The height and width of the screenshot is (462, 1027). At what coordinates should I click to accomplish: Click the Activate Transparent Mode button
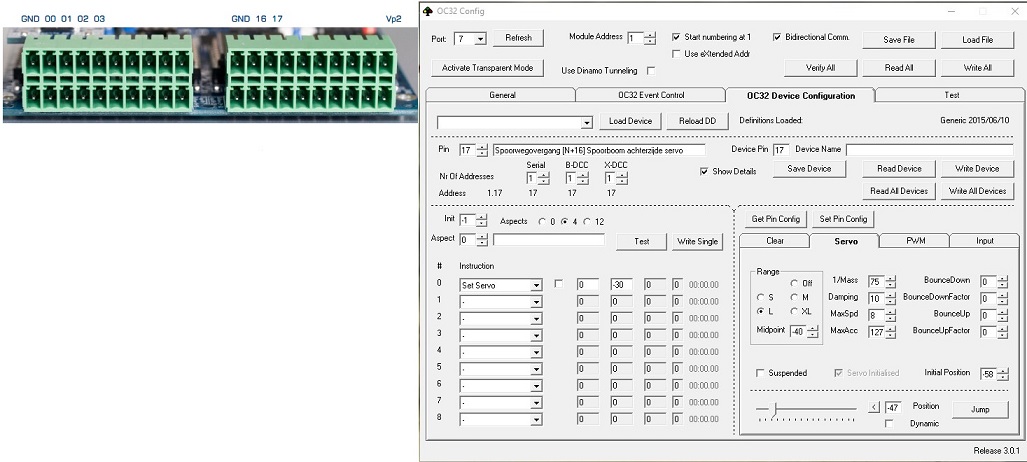coord(488,68)
